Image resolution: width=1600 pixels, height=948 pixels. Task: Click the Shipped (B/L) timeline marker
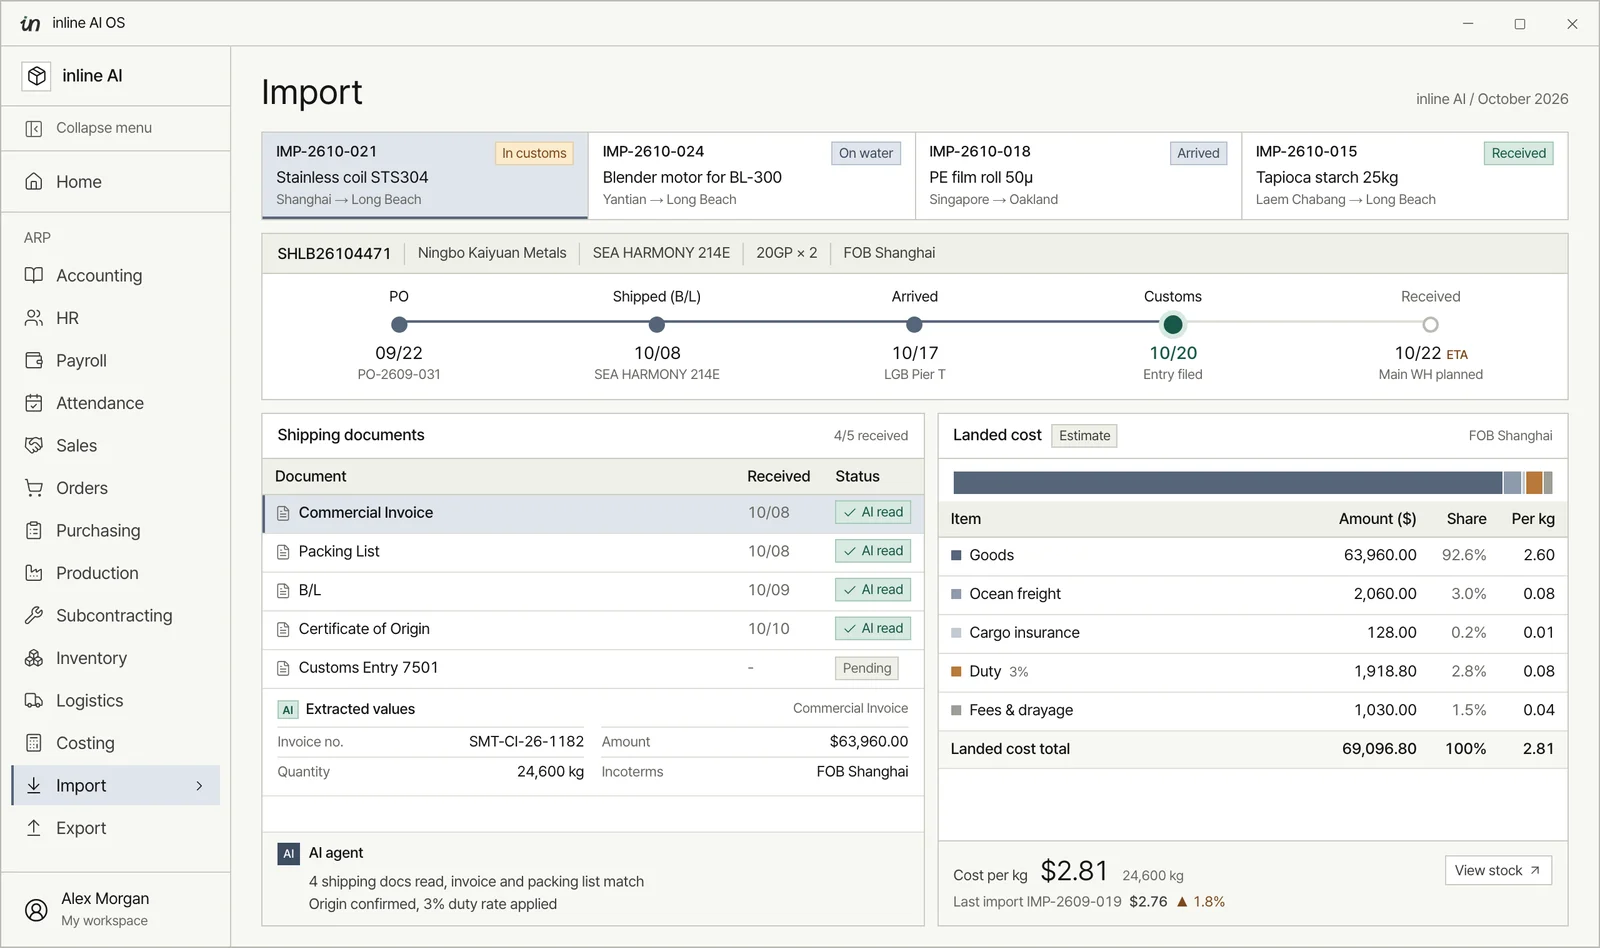click(x=657, y=324)
